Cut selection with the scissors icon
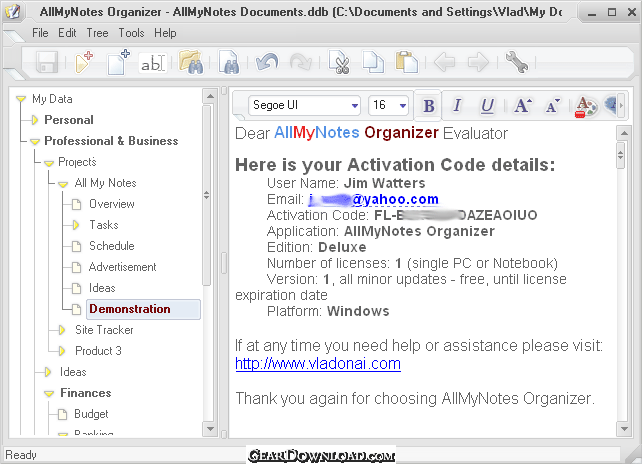 tap(340, 62)
